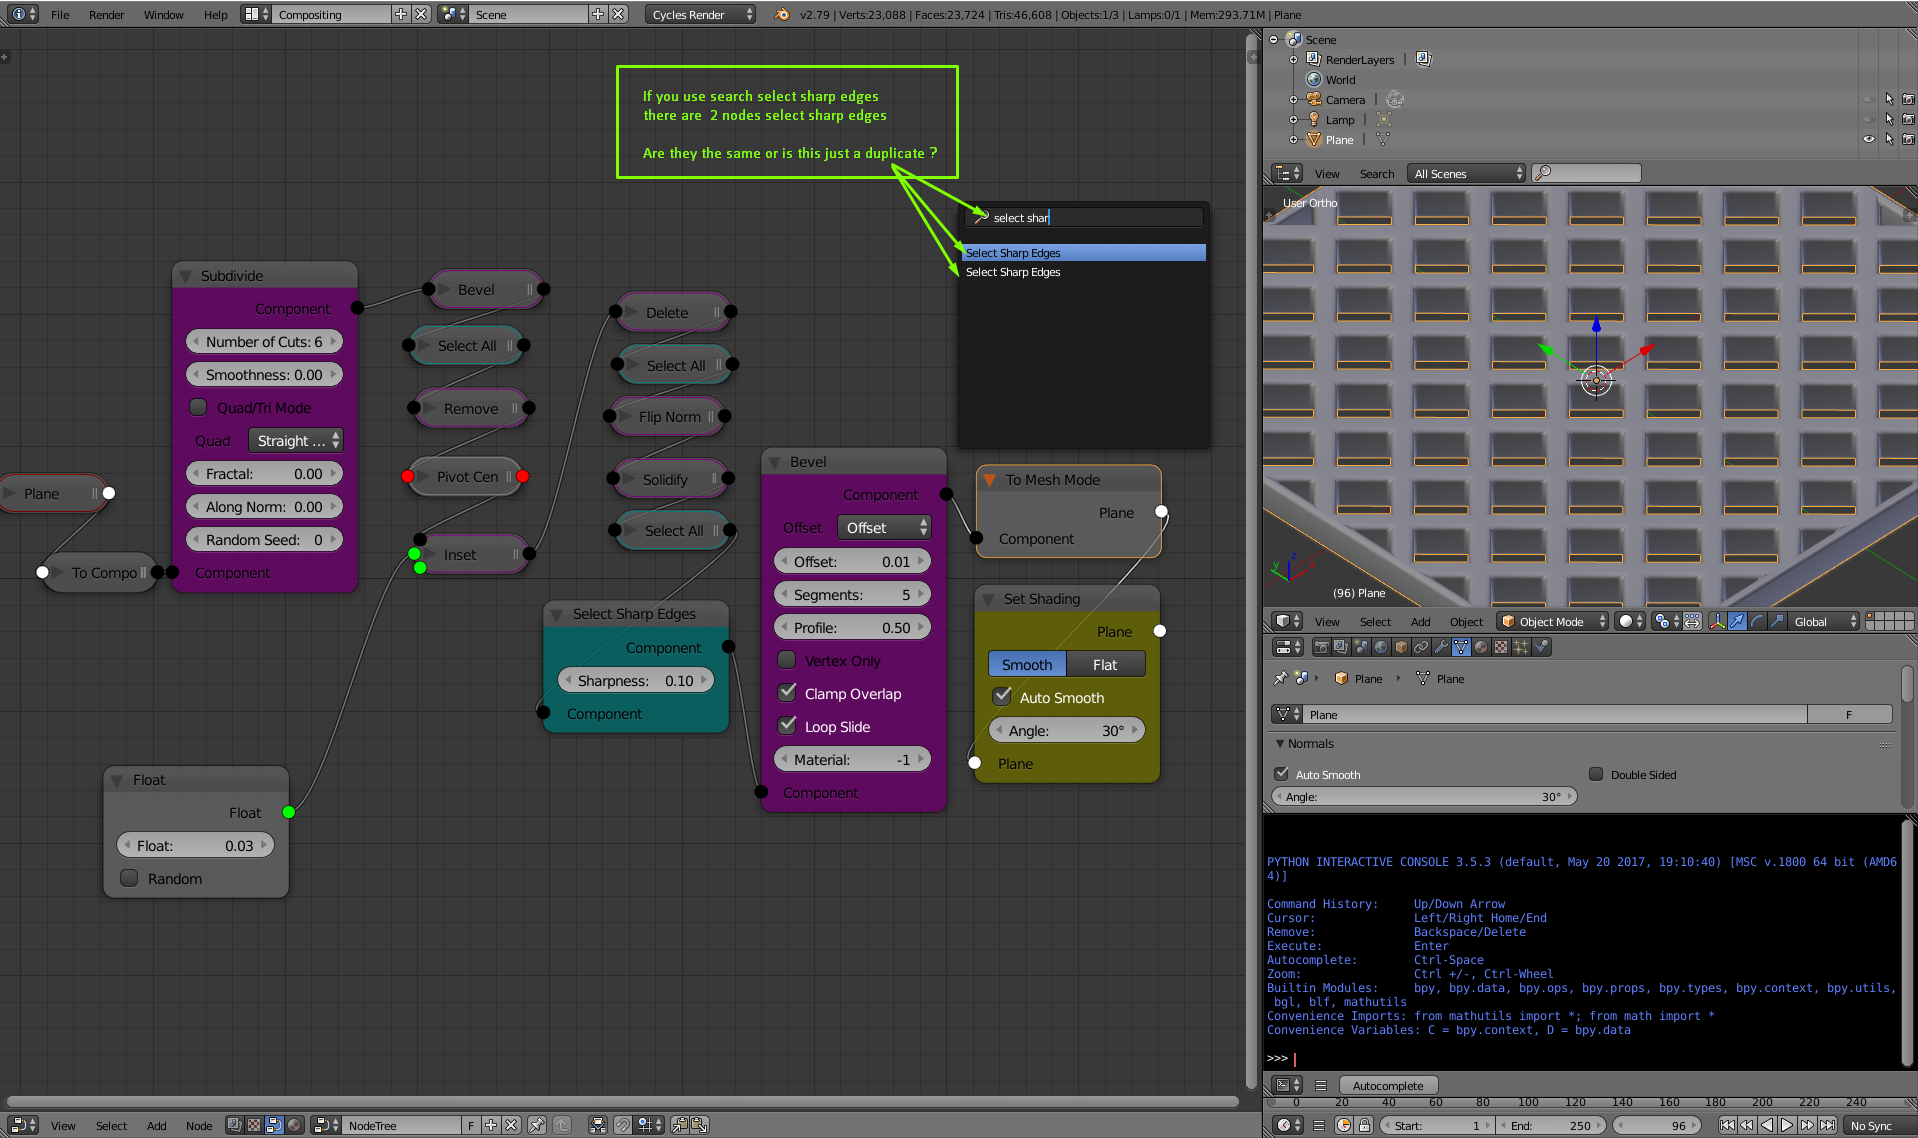Open the Offset type dropdown in Bevel

(x=884, y=527)
